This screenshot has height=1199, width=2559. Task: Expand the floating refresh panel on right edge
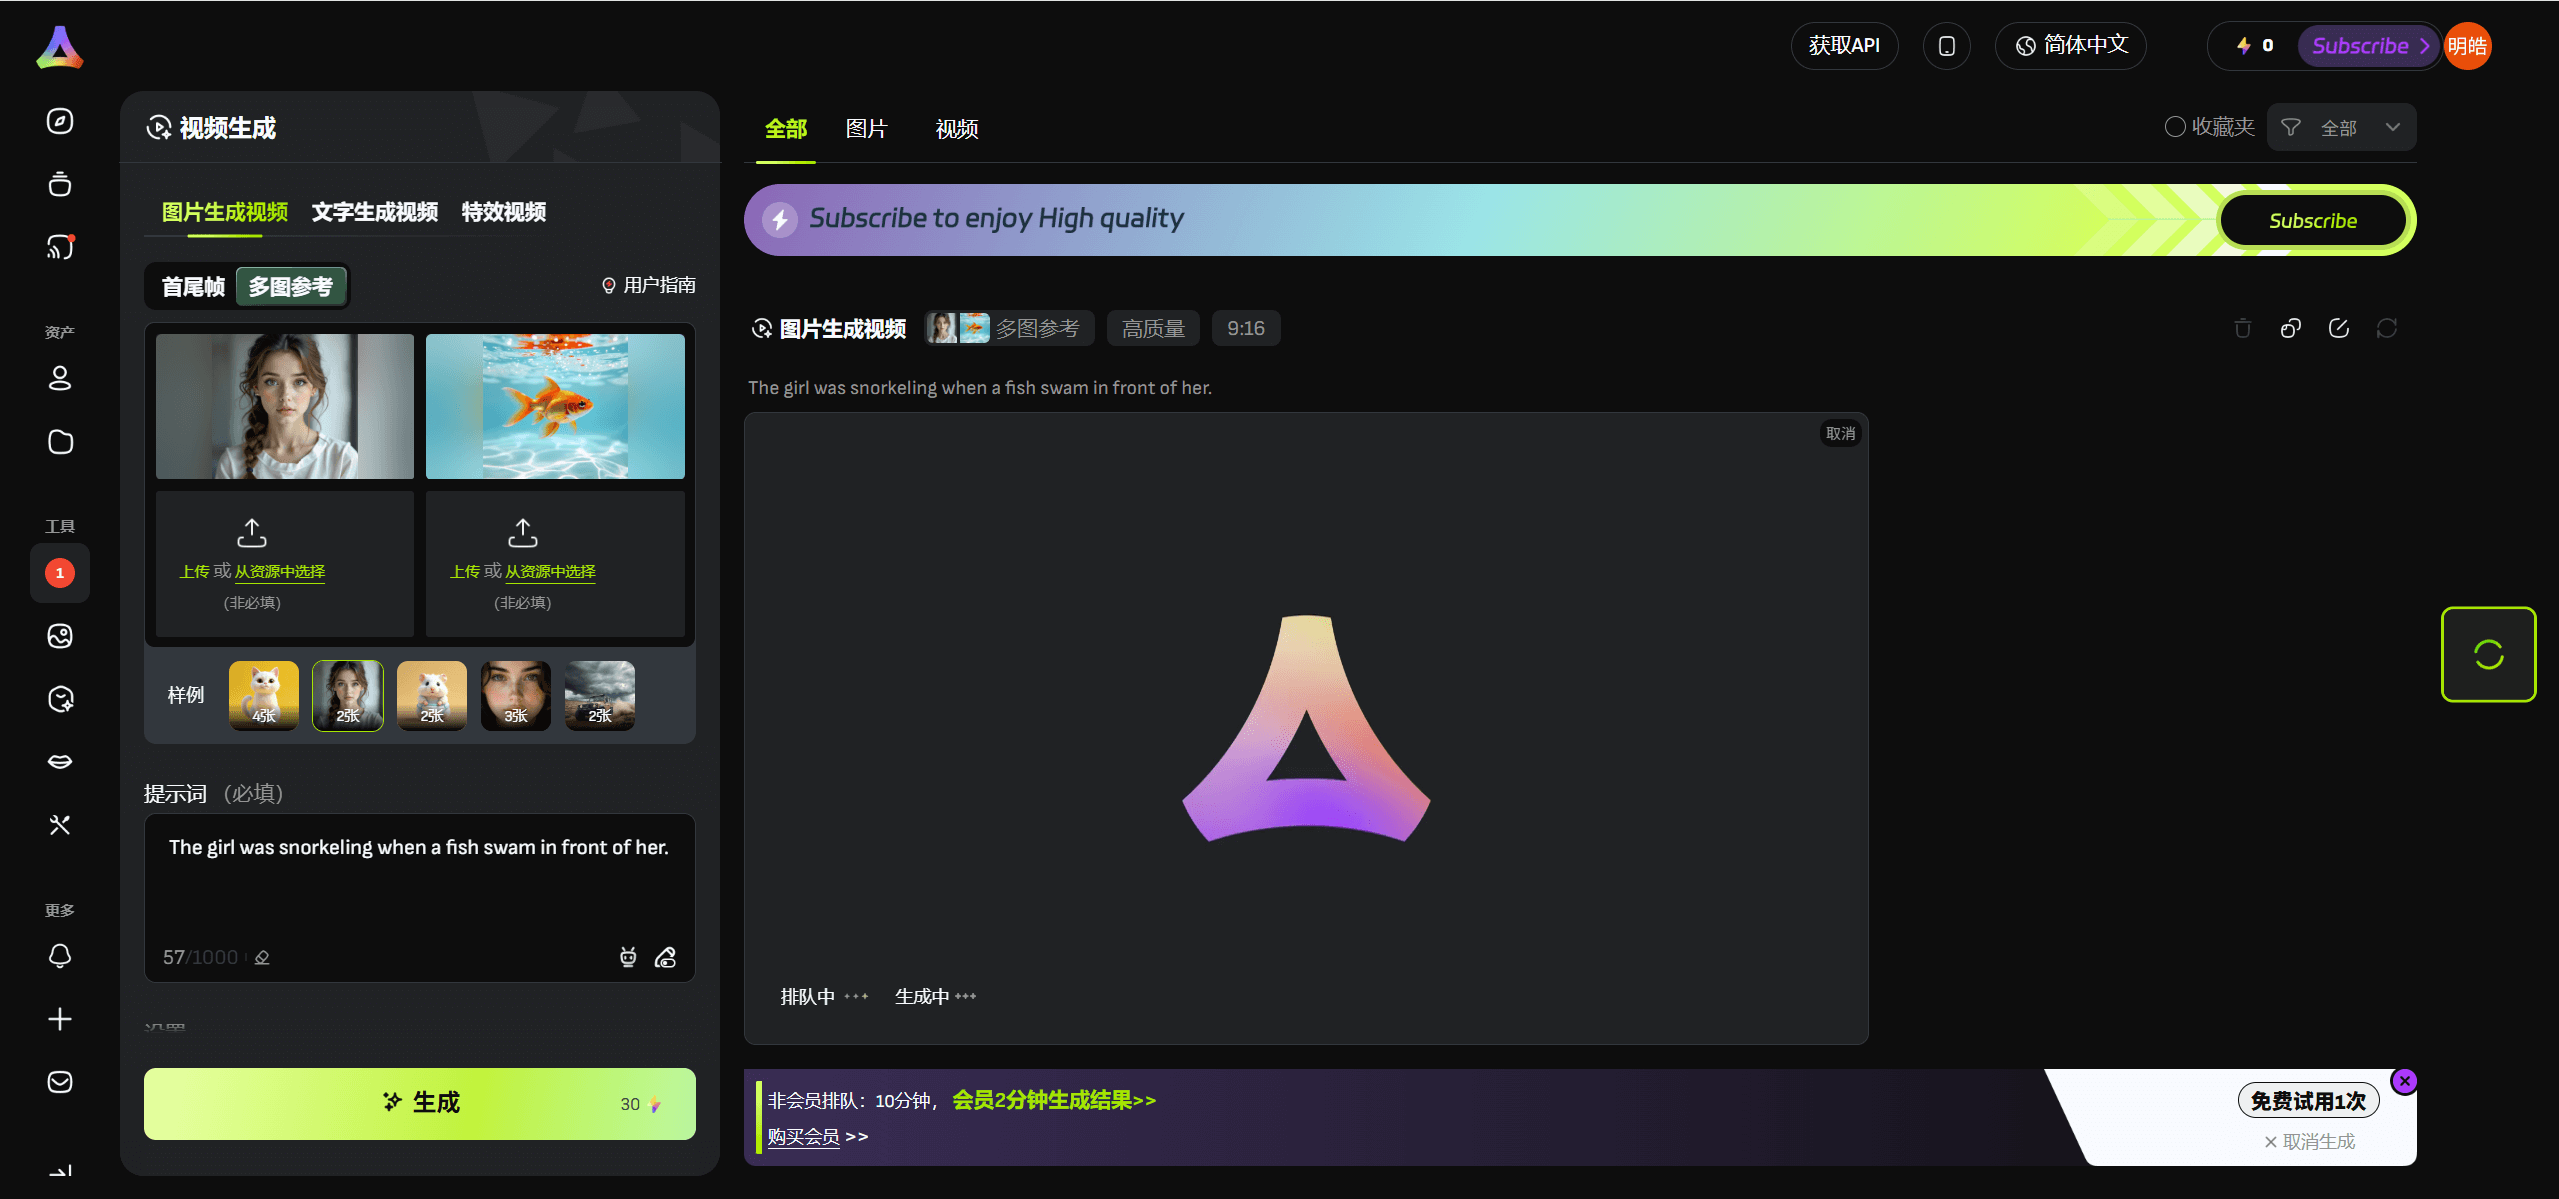point(2488,655)
